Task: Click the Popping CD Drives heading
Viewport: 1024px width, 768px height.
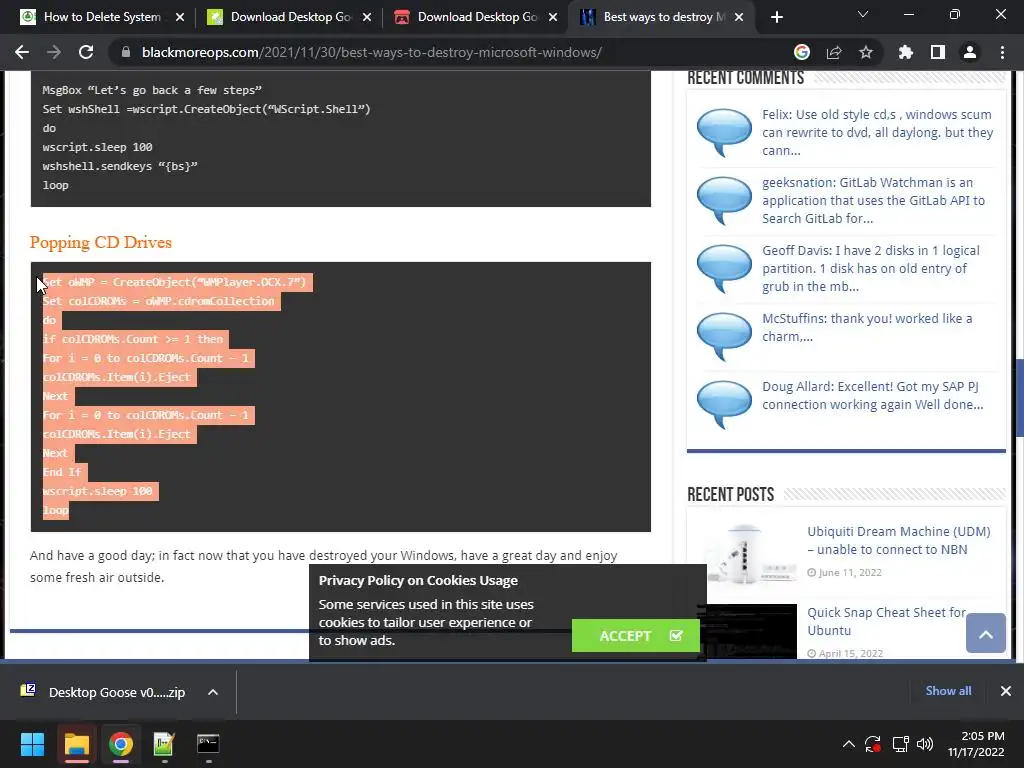Action: (x=101, y=242)
